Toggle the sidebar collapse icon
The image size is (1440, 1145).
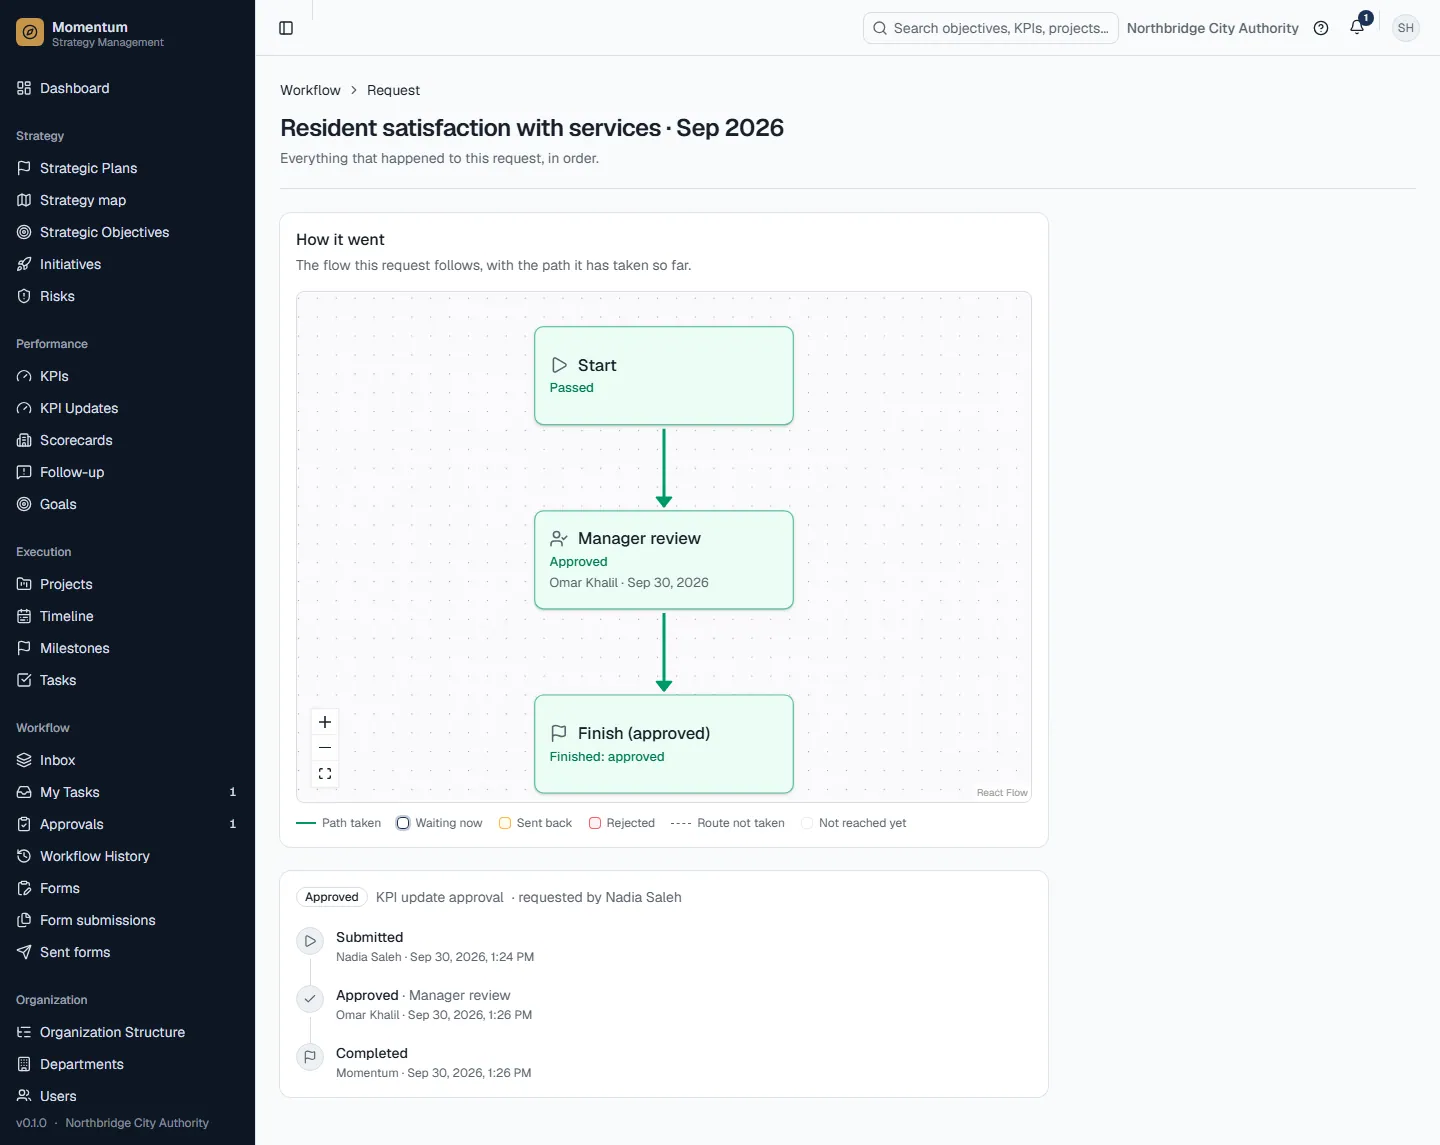coord(286,28)
